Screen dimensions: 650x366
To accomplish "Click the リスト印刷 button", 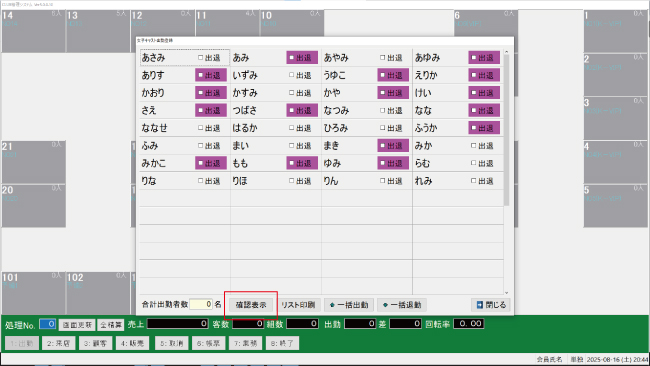I will coord(298,305).
